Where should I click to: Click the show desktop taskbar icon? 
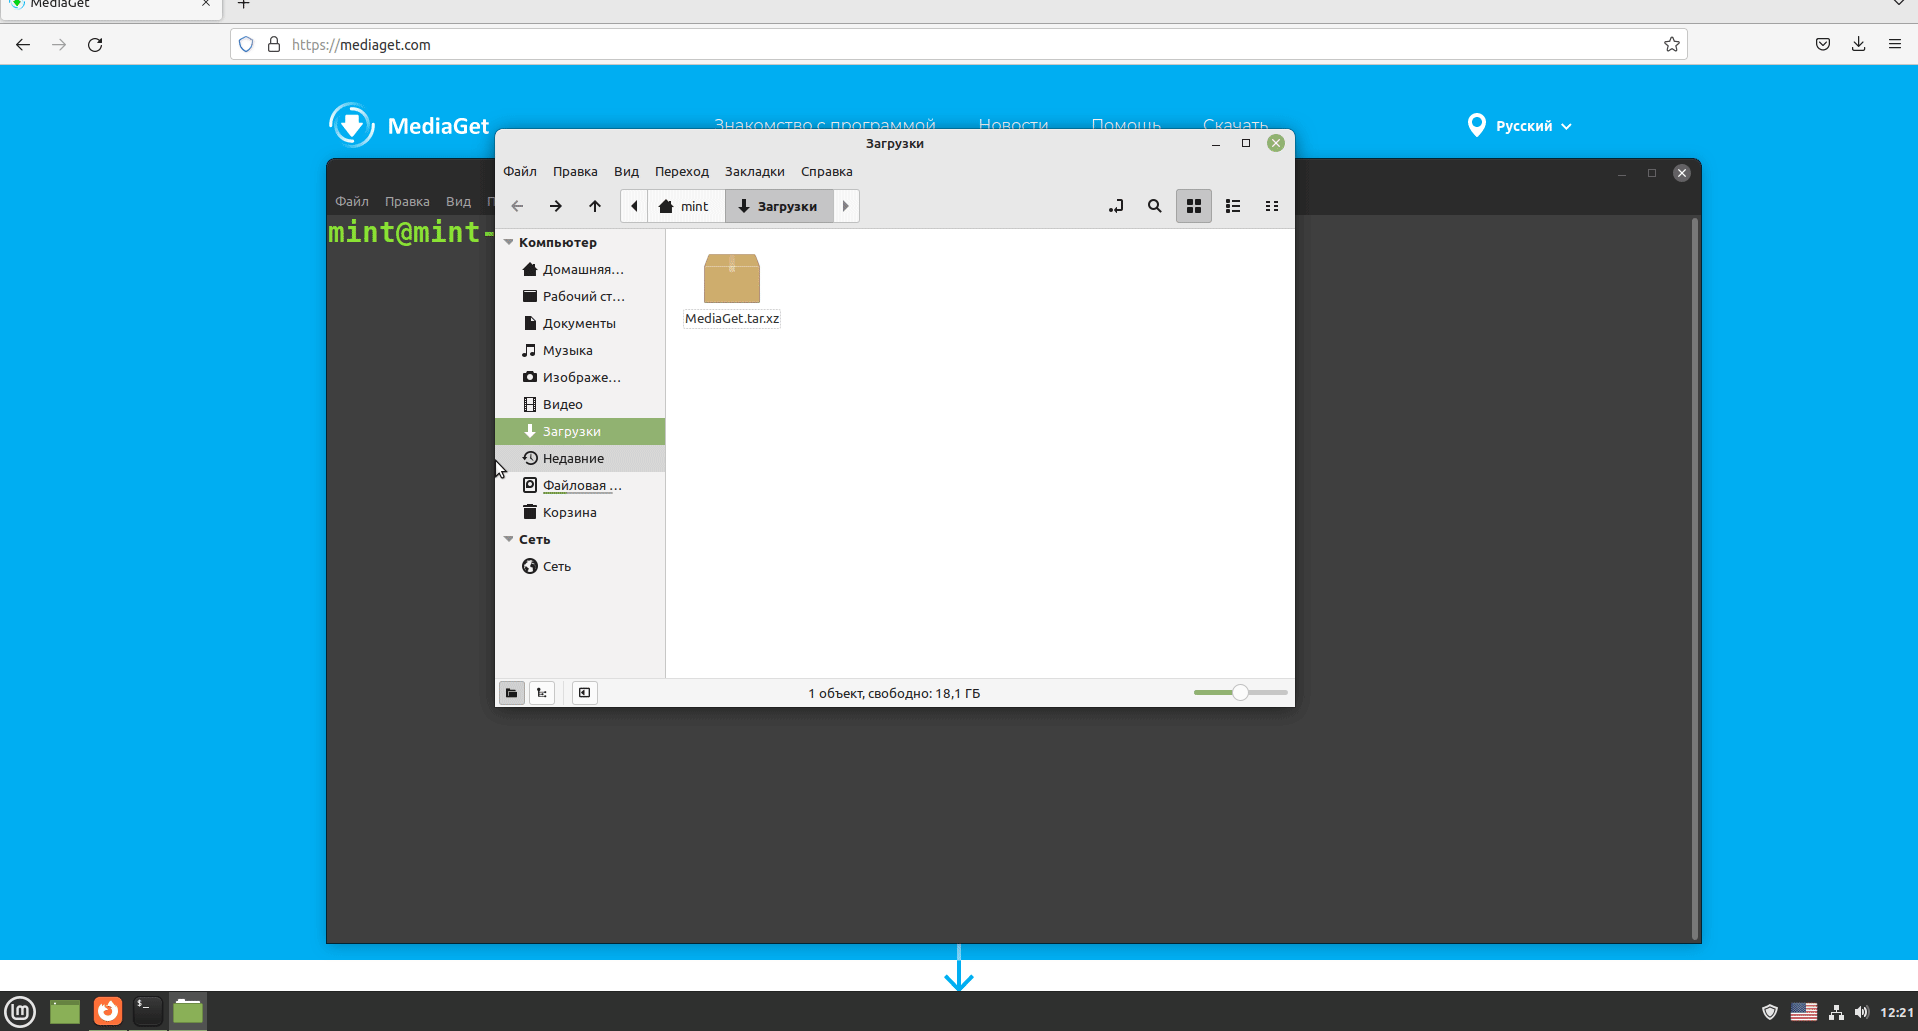(x=65, y=1012)
